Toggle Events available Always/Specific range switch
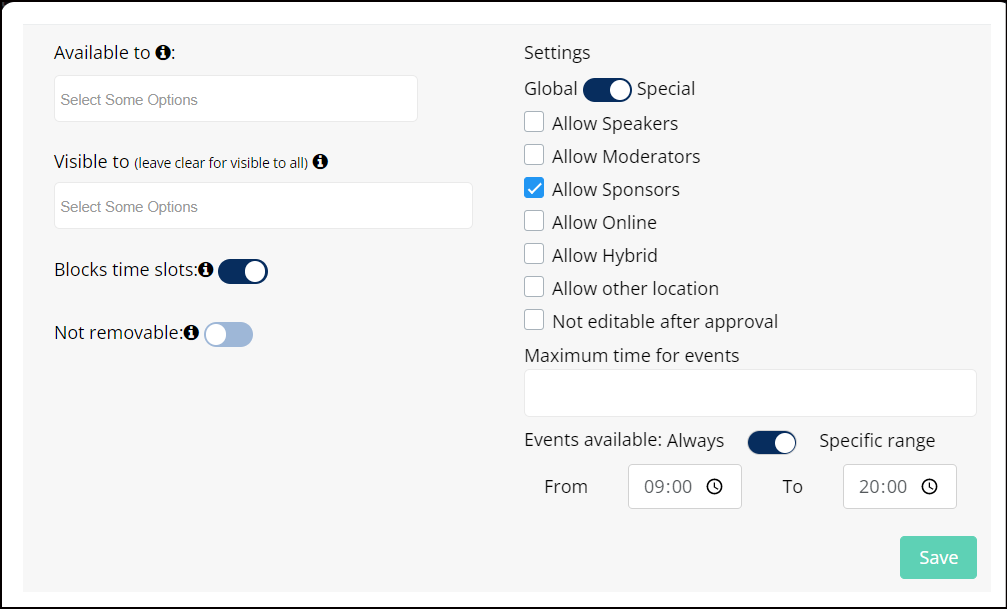Screen dimensions: 1007x609 pyautogui.click(x=772, y=443)
